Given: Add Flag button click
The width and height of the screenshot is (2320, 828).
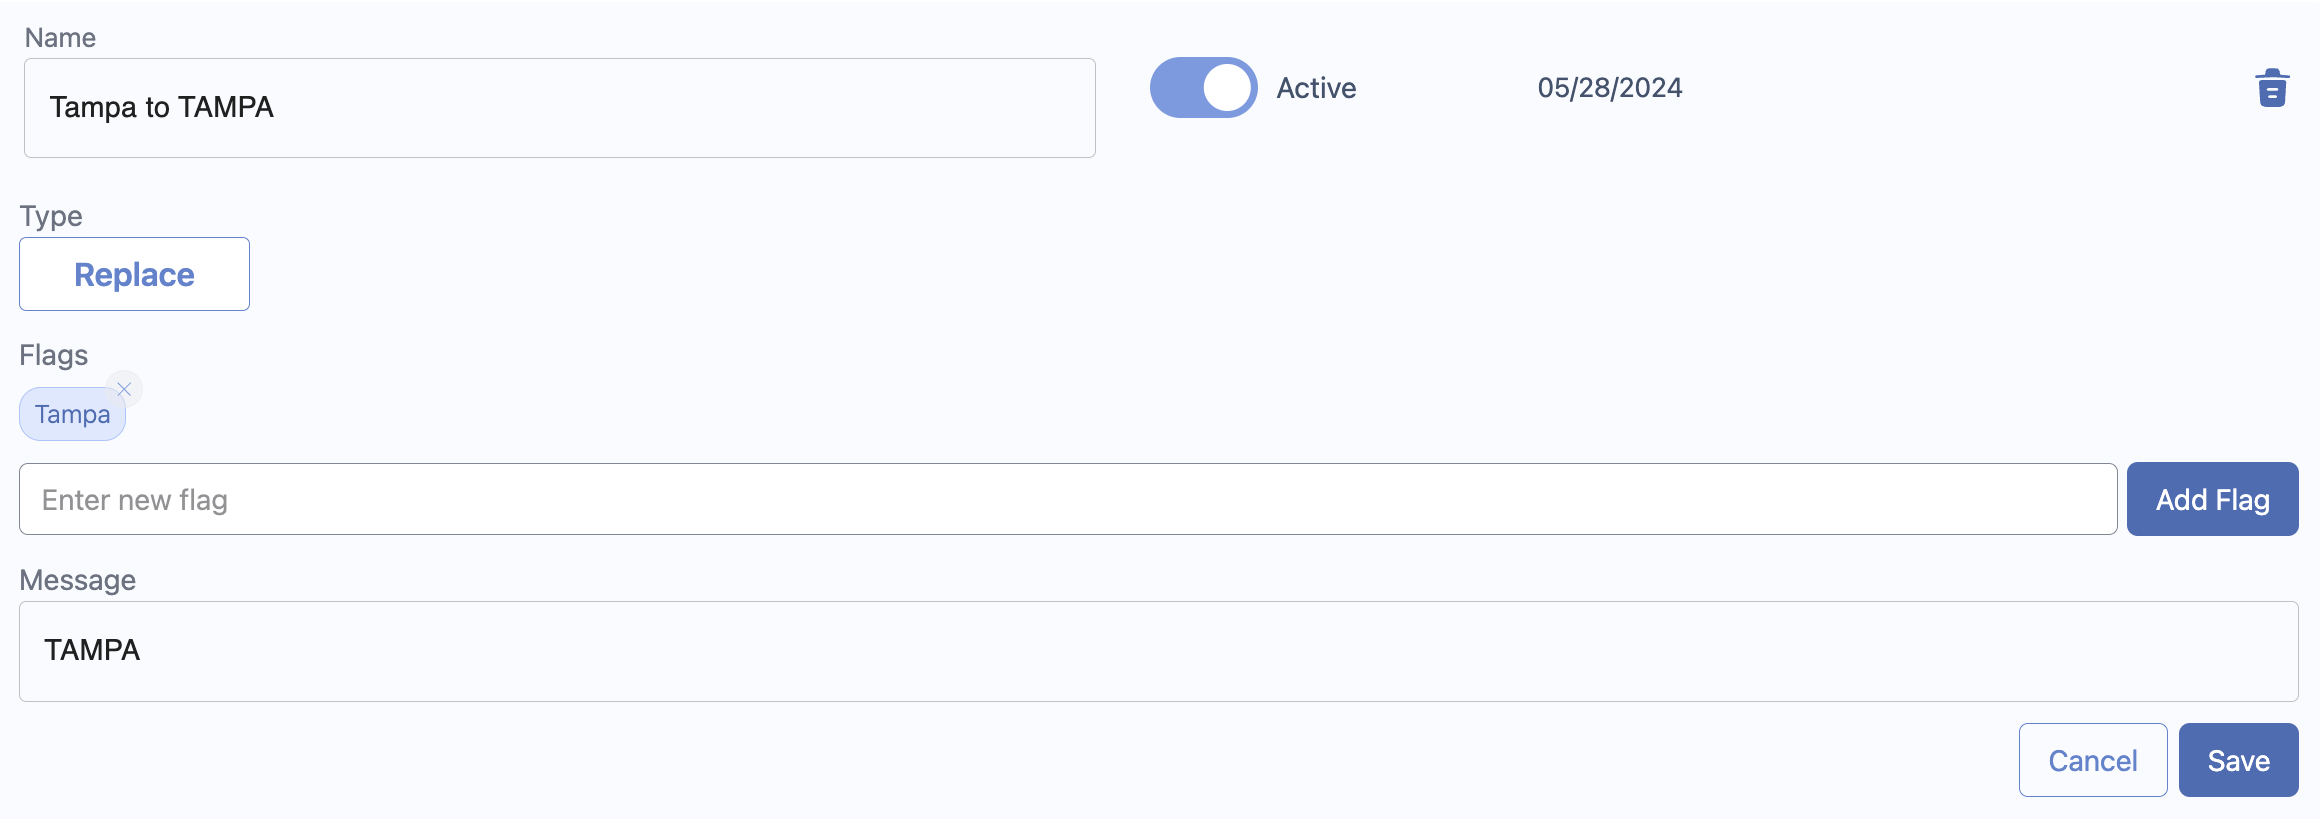Looking at the screenshot, I should 2212,499.
